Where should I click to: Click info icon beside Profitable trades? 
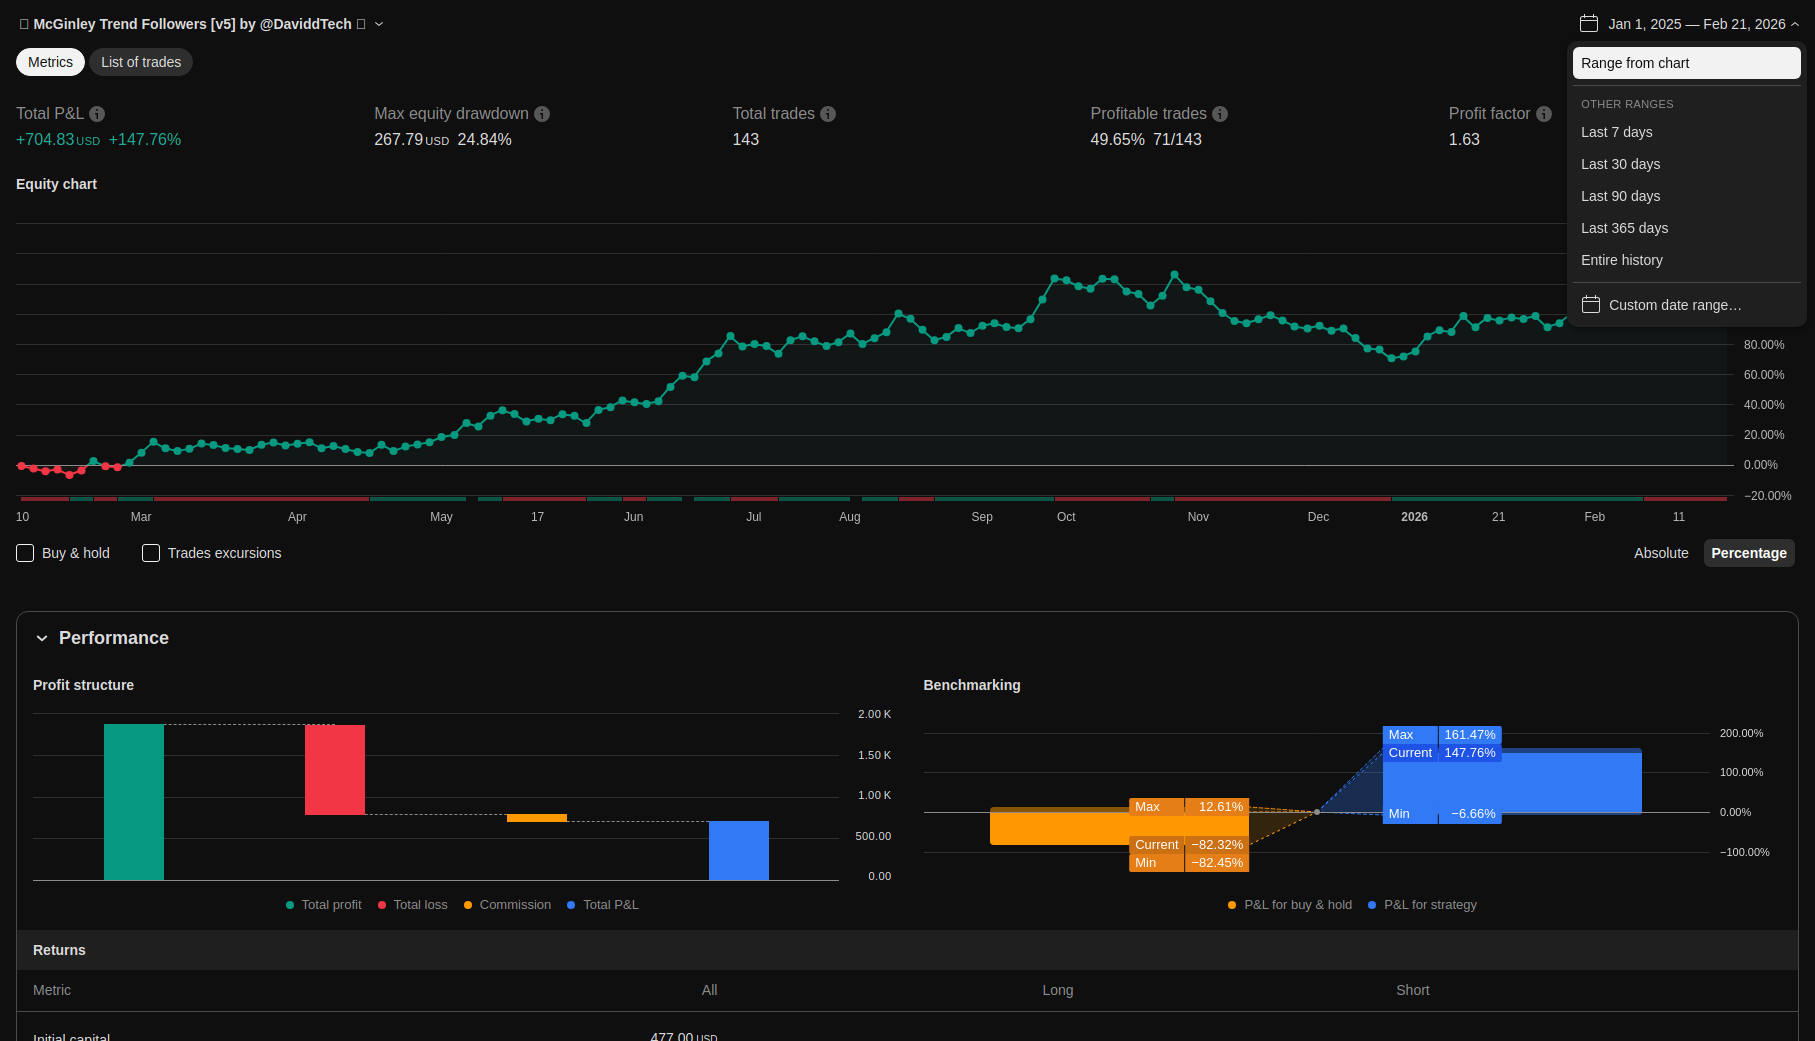(x=1220, y=114)
